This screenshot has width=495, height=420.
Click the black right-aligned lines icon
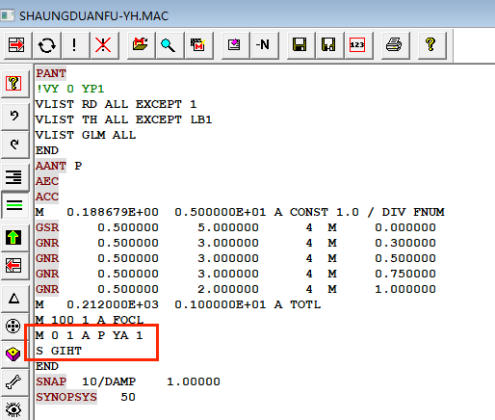click(x=14, y=177)
